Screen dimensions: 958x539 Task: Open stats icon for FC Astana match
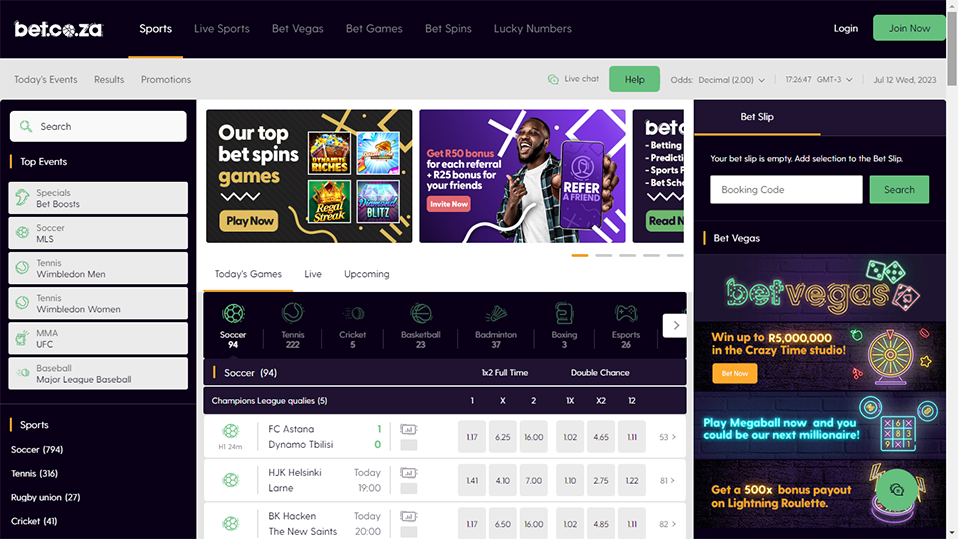click(409, 429)
